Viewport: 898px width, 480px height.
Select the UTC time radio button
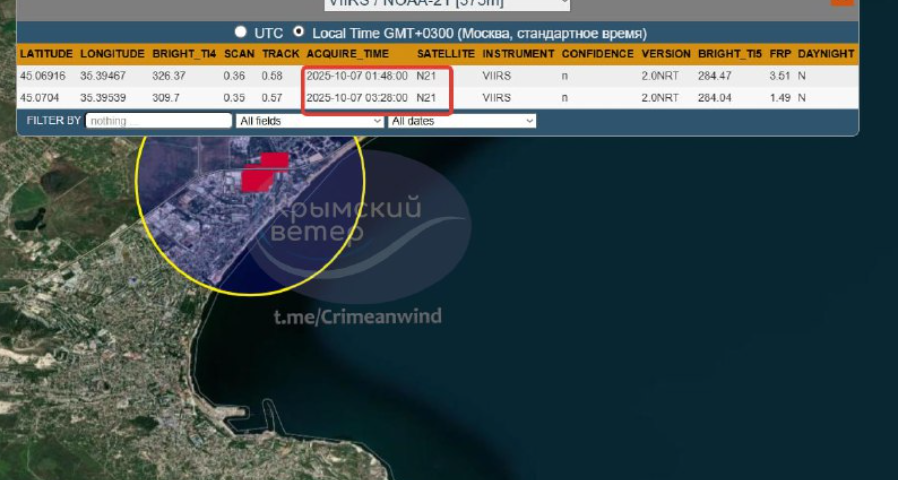coord(240,33)
